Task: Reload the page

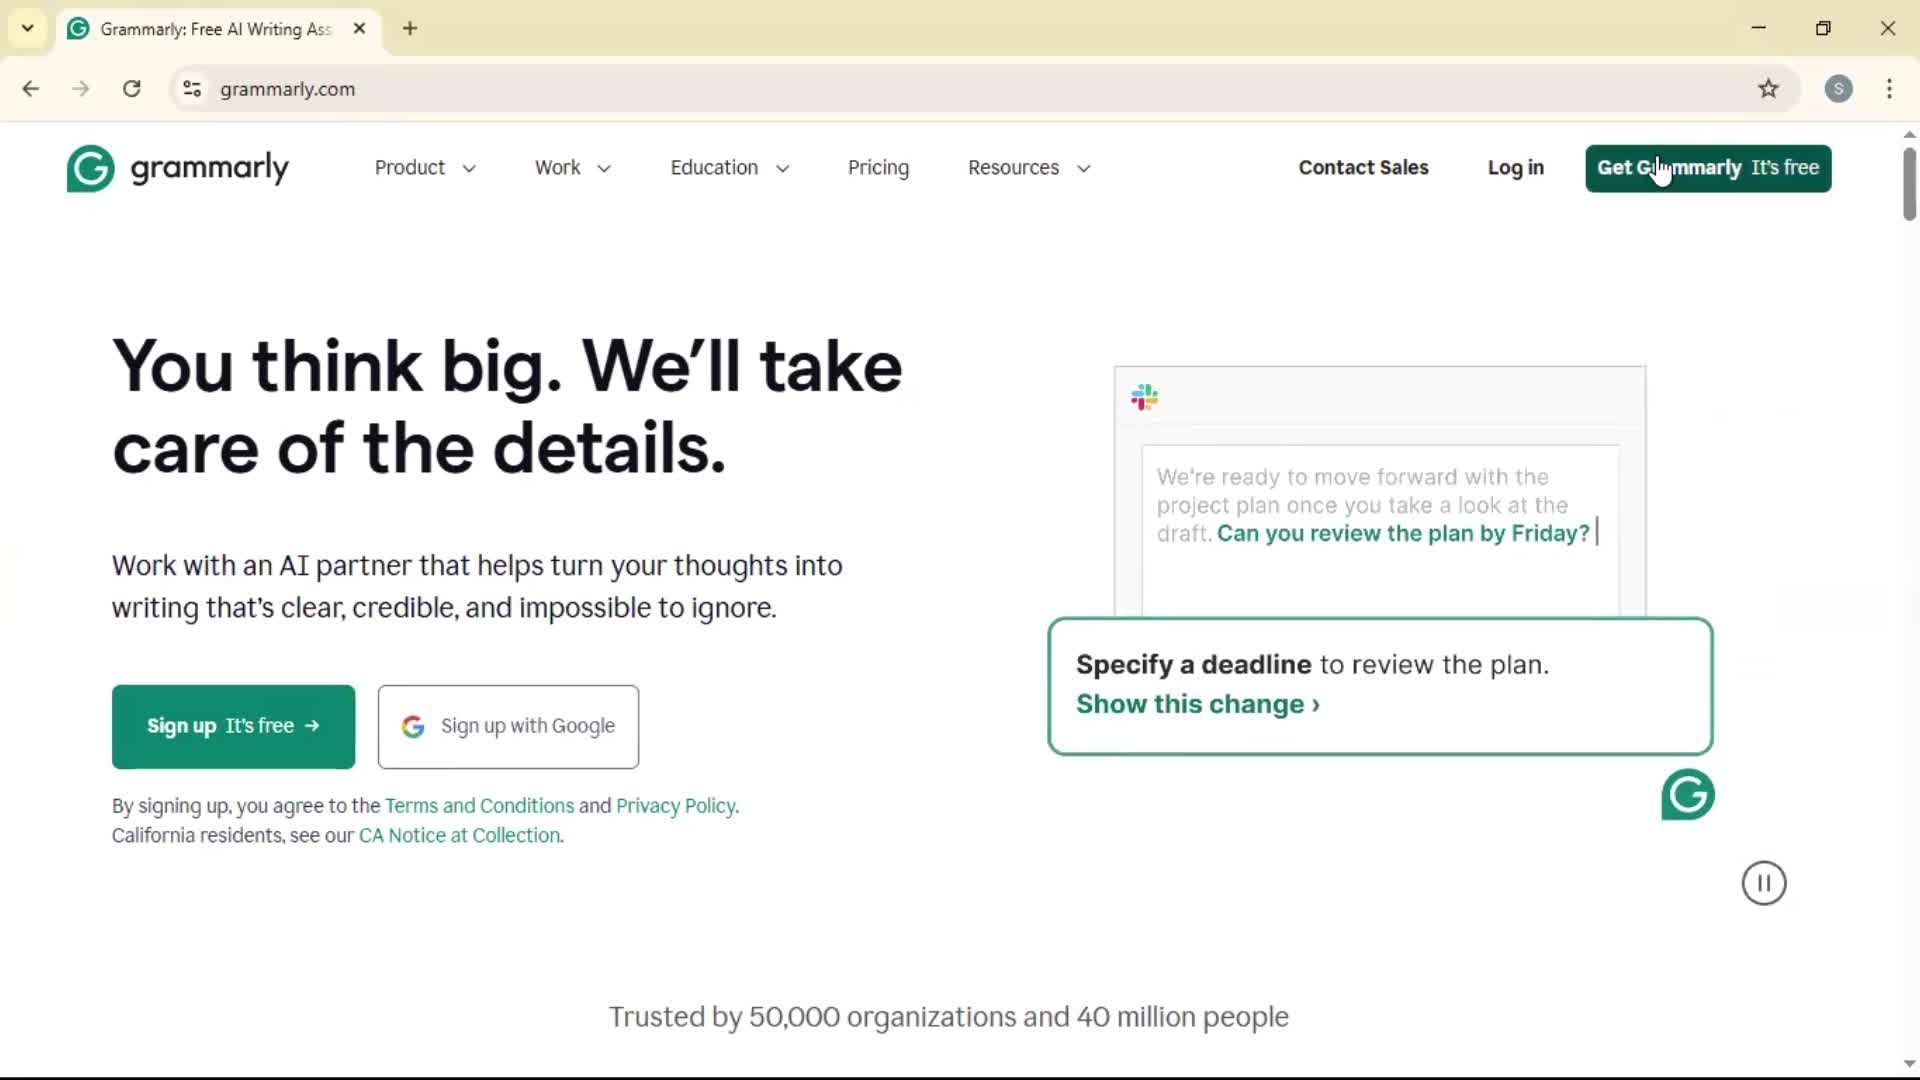Action: [x=131, y=89]
